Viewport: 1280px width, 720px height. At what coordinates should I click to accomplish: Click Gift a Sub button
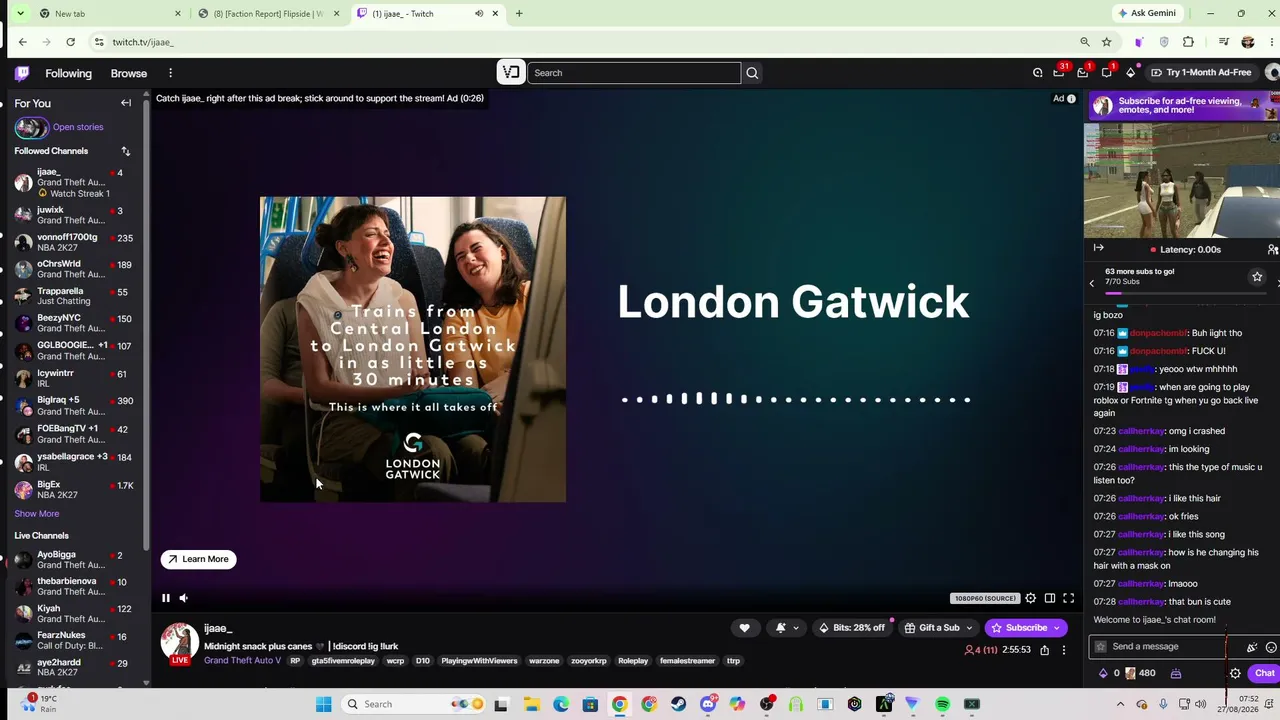coord(938,628)
